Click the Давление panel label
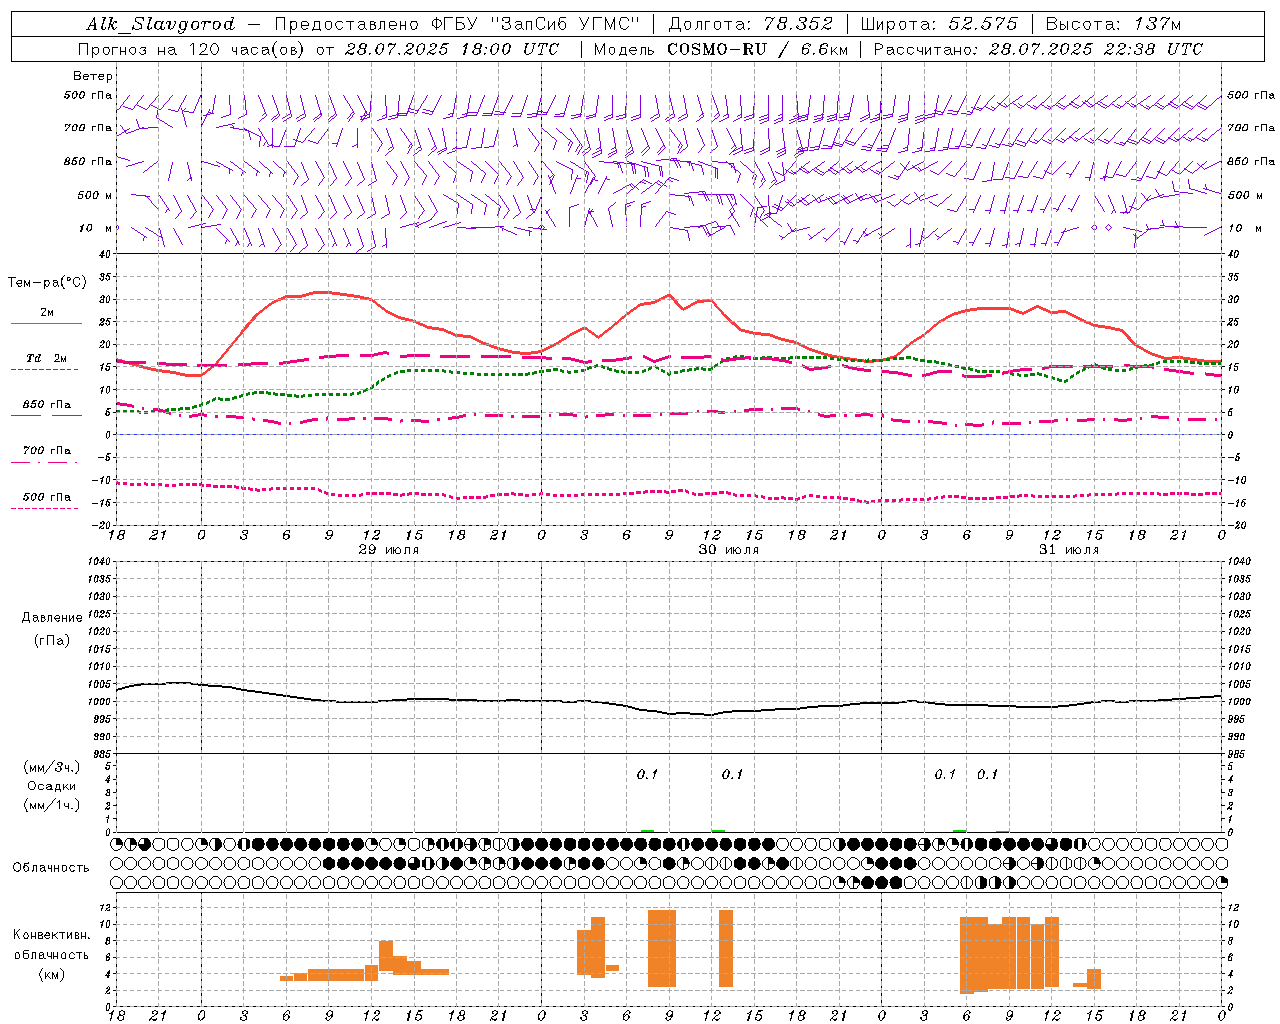Viewport: 1280px width, 1024px height. 52,618
